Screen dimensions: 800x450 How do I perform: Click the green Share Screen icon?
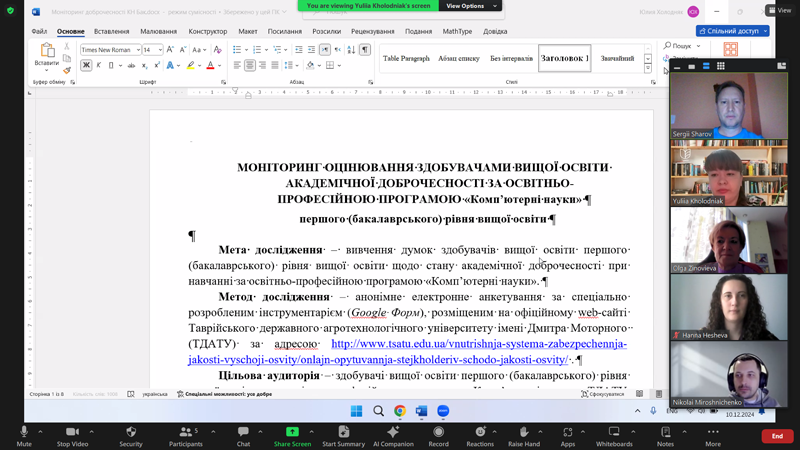293,433
